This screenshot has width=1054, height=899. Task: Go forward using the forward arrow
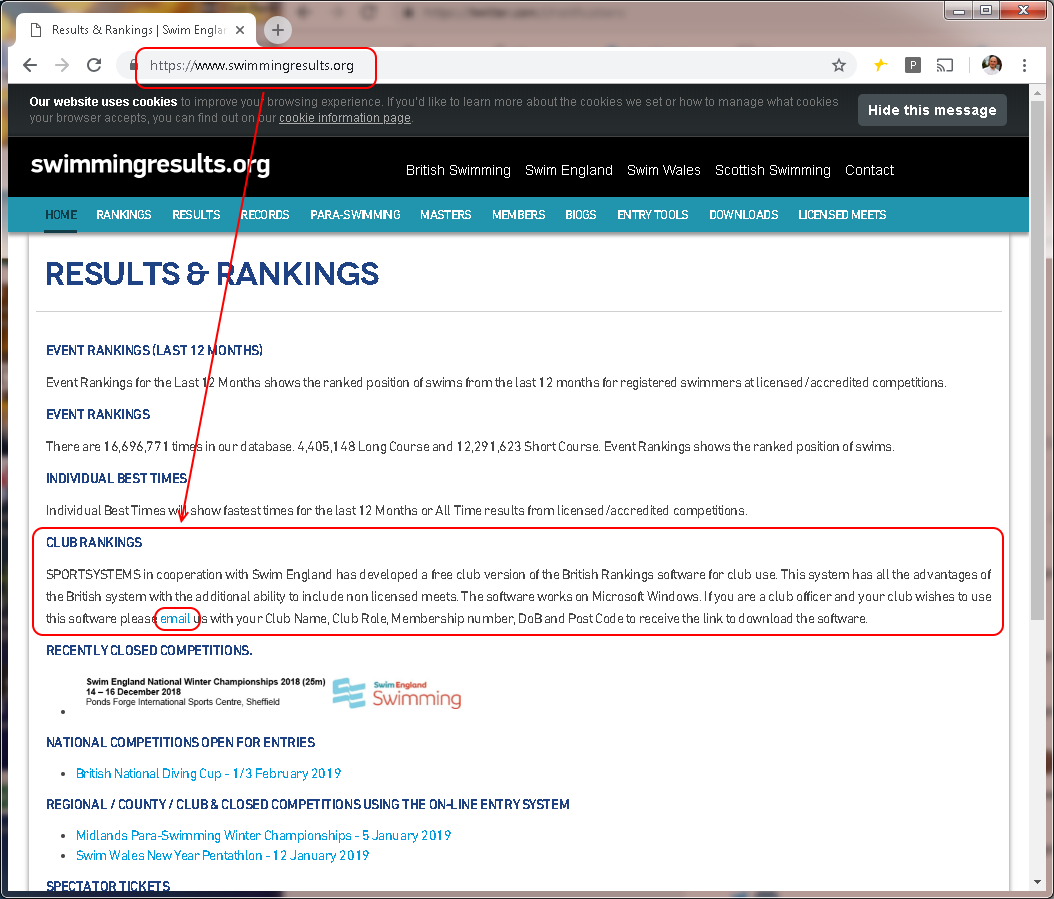tap(62, 65)
